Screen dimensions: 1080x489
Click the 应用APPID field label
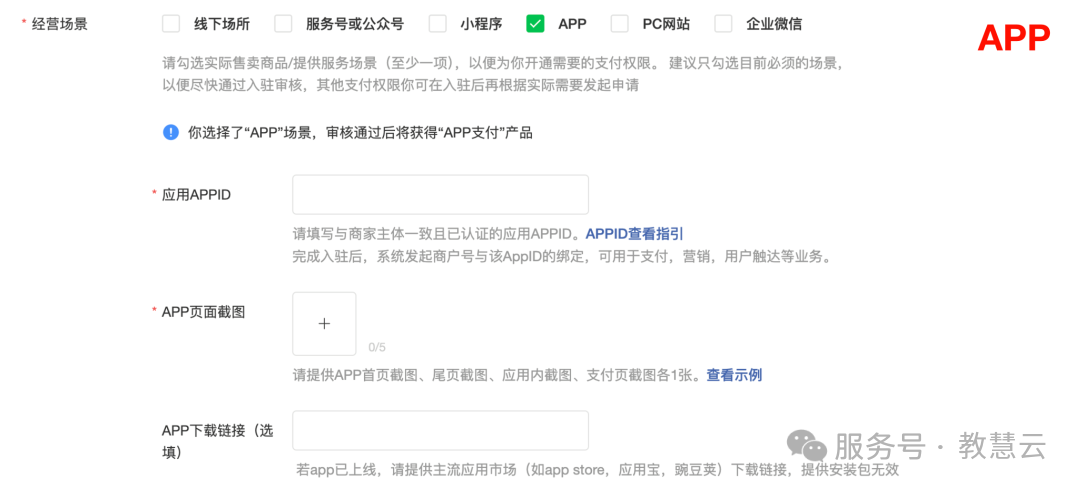pyautogui.click(x=196, y=195)
